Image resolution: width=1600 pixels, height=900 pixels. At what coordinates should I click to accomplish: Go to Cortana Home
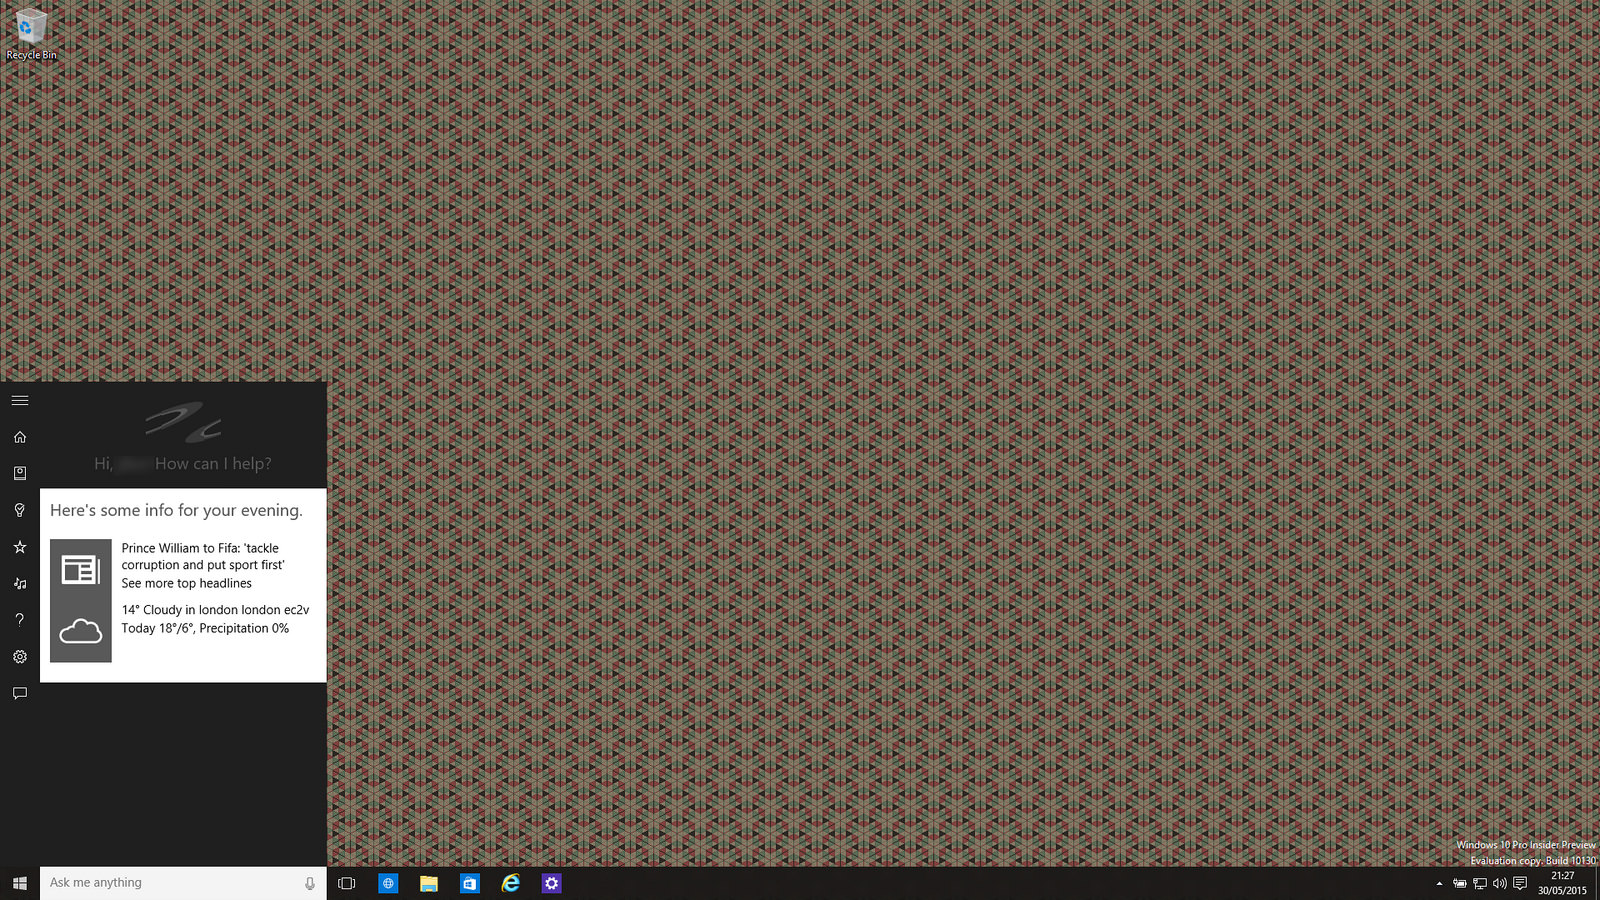tap(20, 437)
